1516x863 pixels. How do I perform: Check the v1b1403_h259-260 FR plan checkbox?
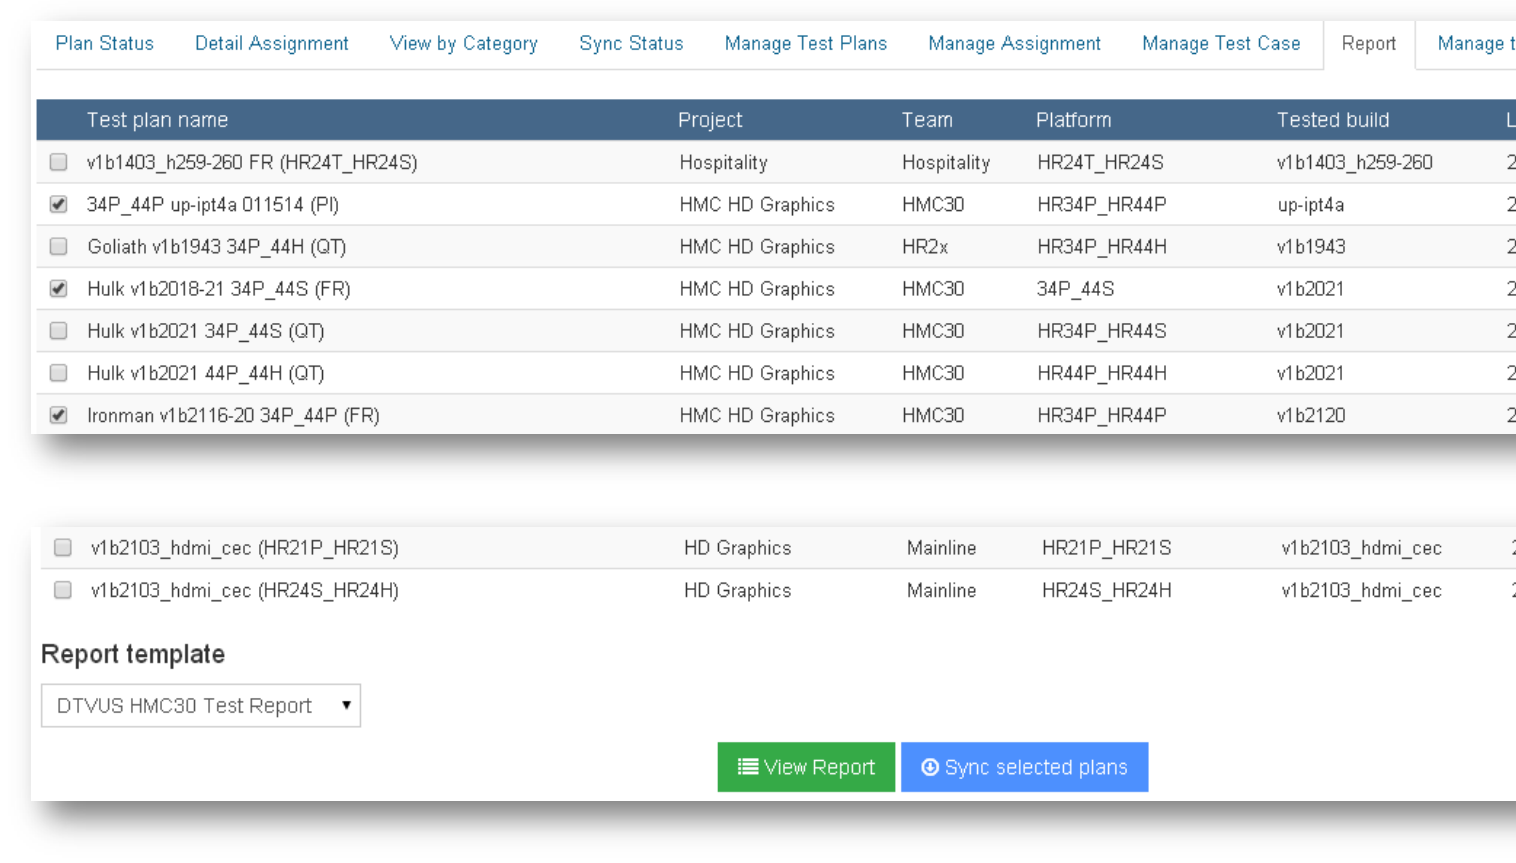[59, 162]
